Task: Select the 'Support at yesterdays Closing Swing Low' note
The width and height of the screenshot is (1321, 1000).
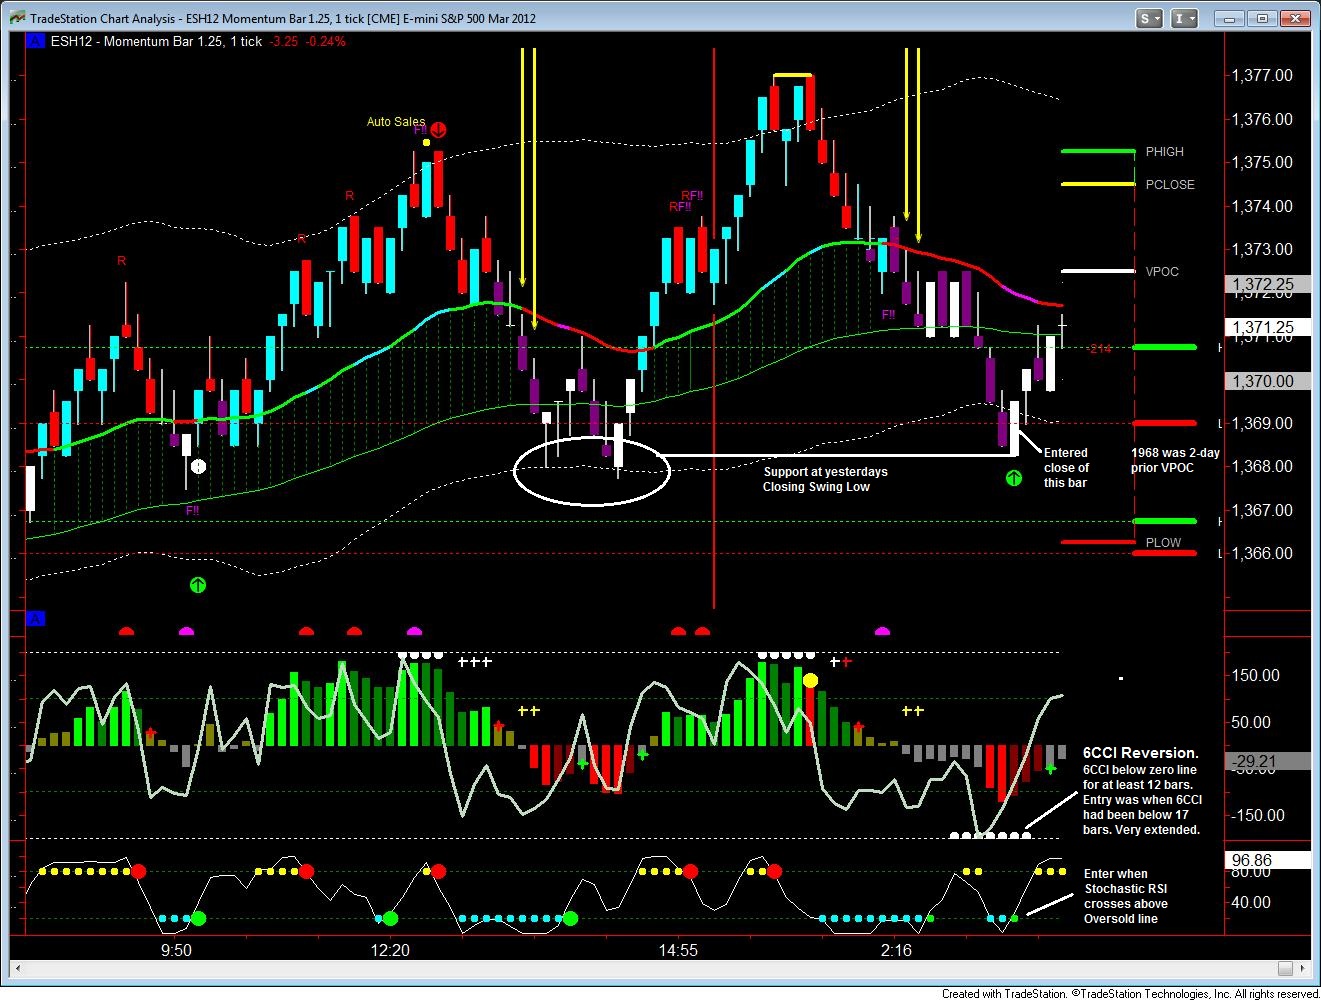Action: pyautogui.click(x=825, y=479)
